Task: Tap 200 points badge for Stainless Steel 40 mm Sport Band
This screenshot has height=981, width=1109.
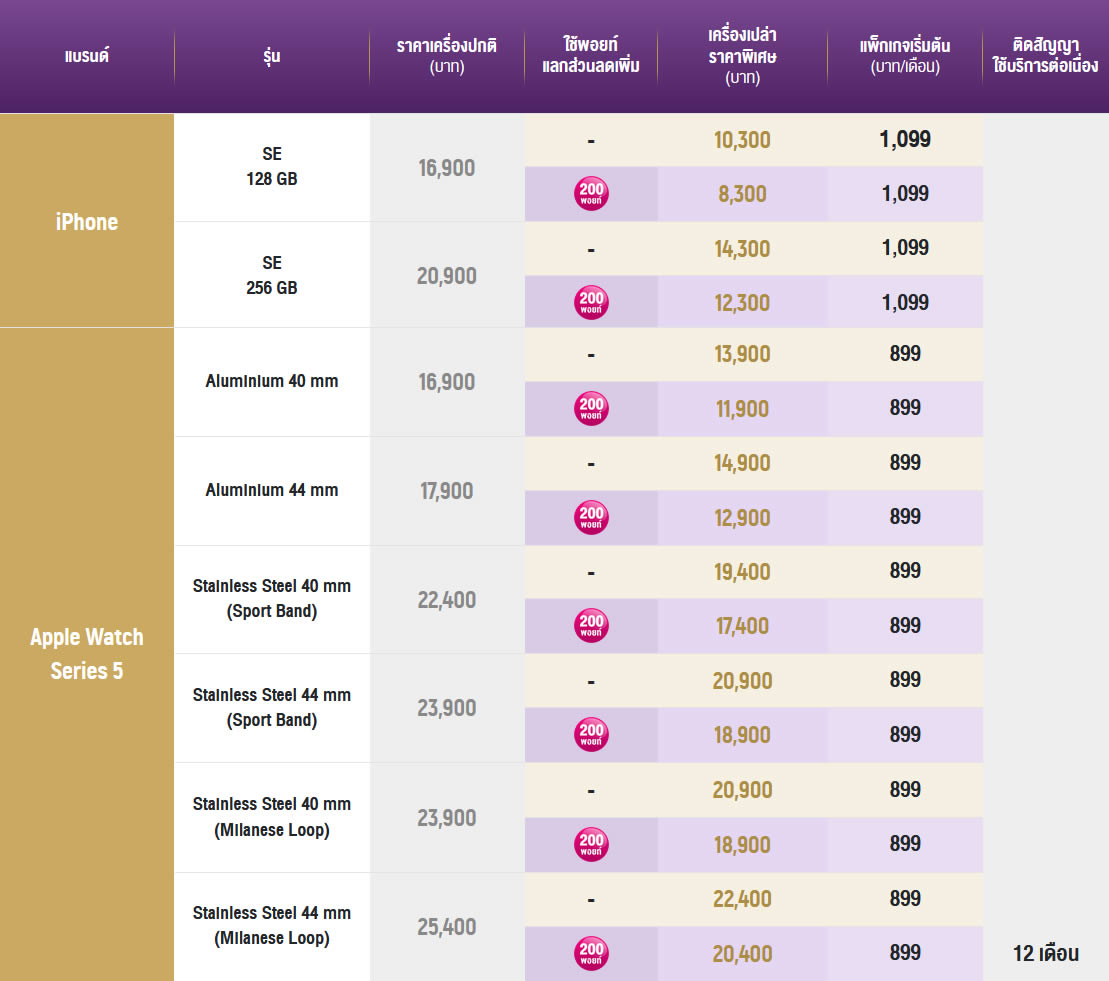Action: tap(591, 625)
